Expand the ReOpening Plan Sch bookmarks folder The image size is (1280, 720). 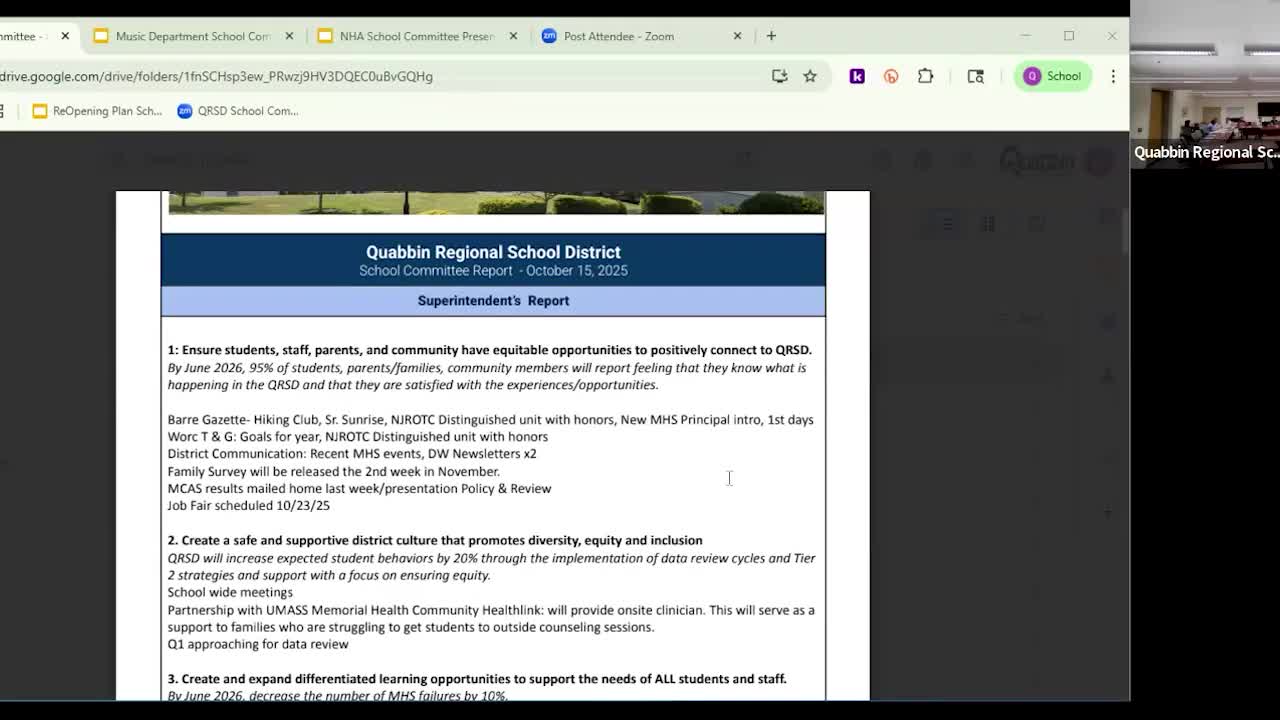tap(97, 111)
